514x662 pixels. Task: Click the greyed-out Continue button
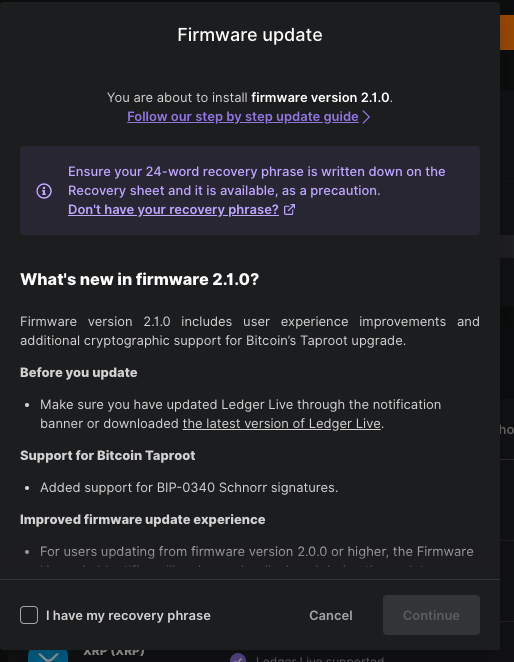[431, 615]
